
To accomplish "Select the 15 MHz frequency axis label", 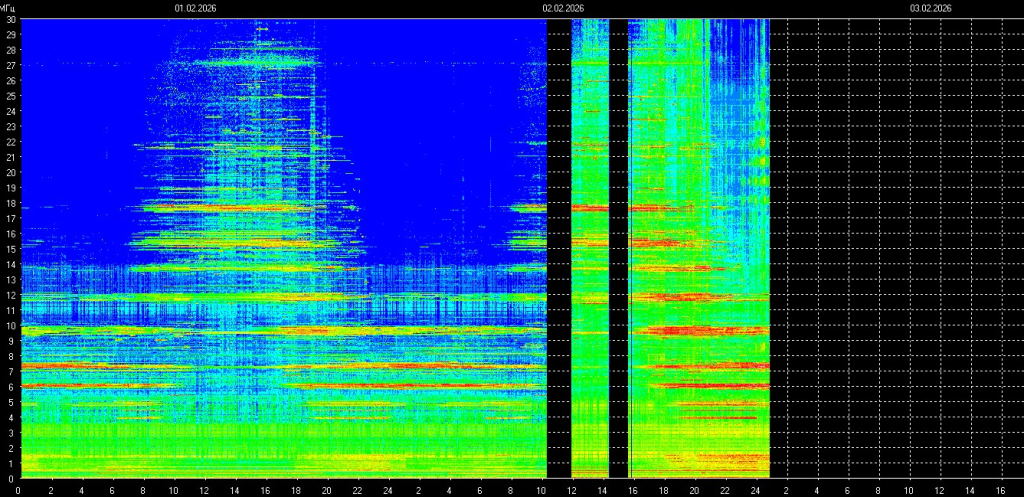I will coord(10,248).
